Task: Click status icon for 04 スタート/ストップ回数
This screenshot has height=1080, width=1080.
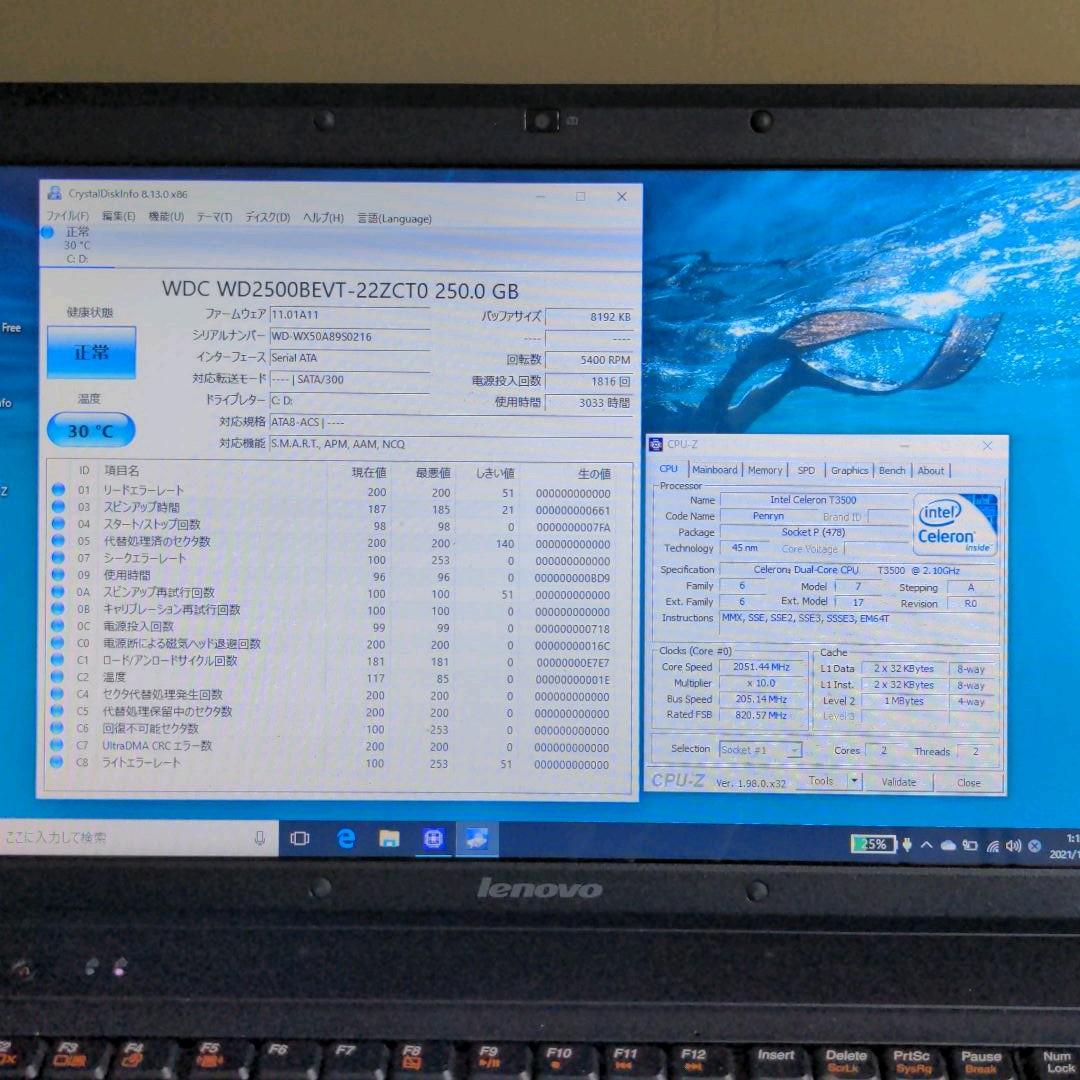Action: (59, 523)
